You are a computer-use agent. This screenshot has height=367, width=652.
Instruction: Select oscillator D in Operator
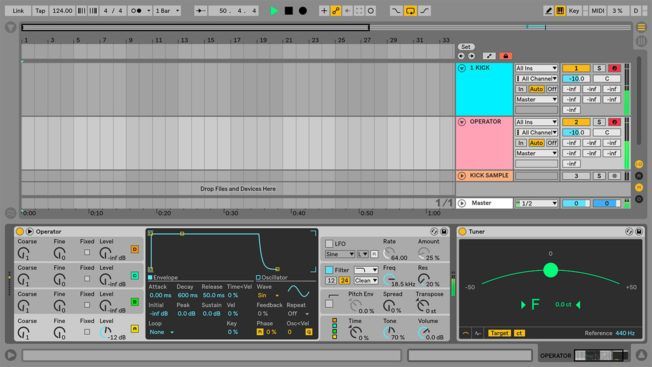pos(135,249)
